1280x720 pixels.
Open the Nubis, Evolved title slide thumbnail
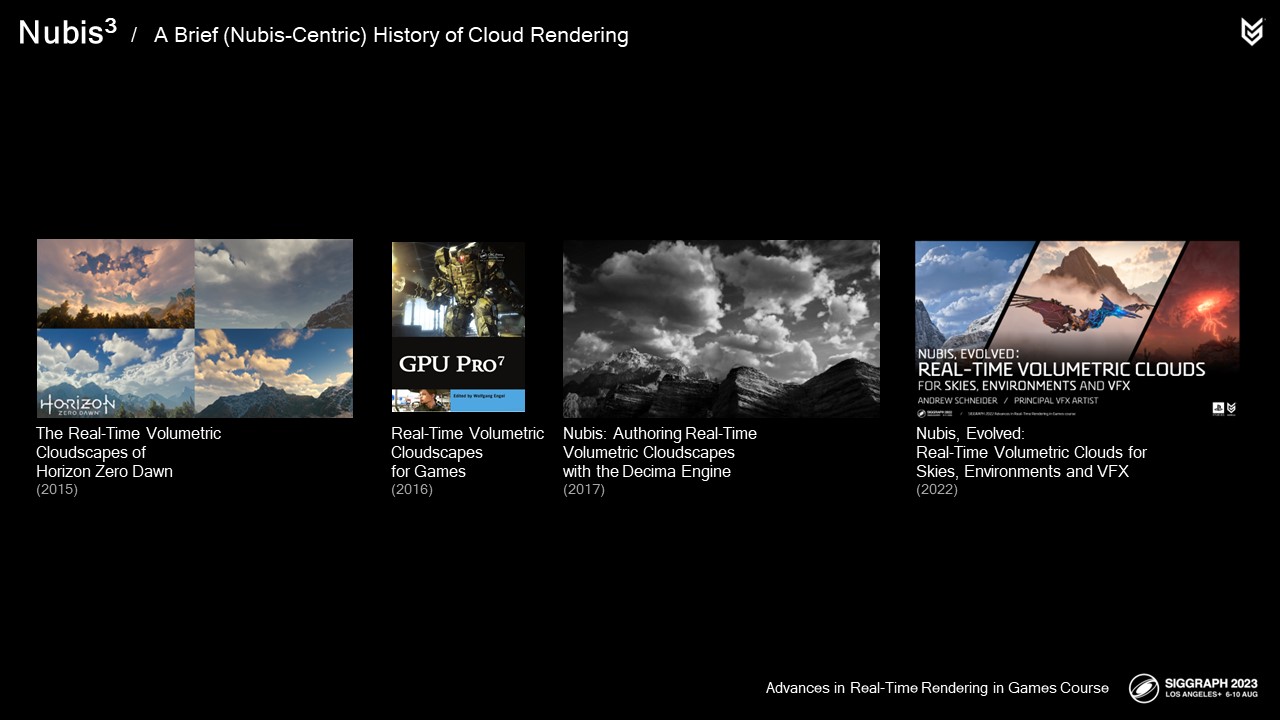1077,328
